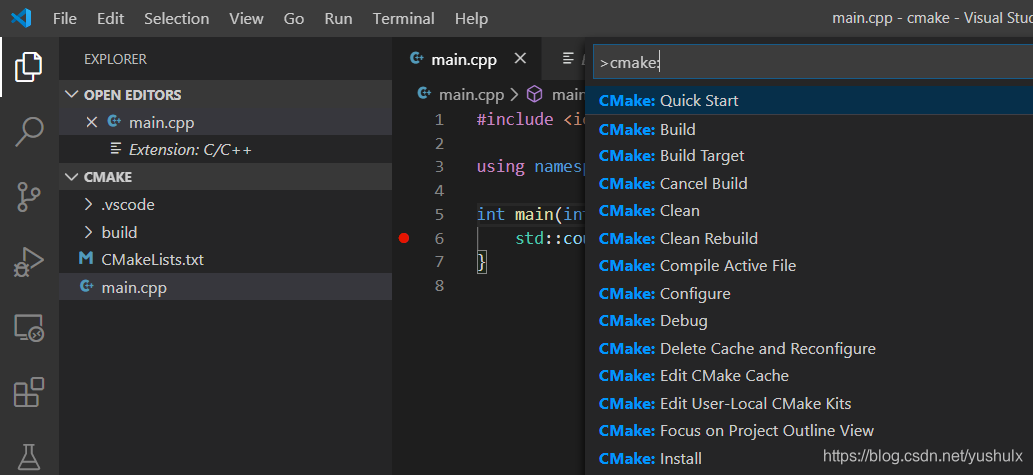Select Extension: C/C++ in Open Editors
1033x475 pixels.
(x=225, y=150)
